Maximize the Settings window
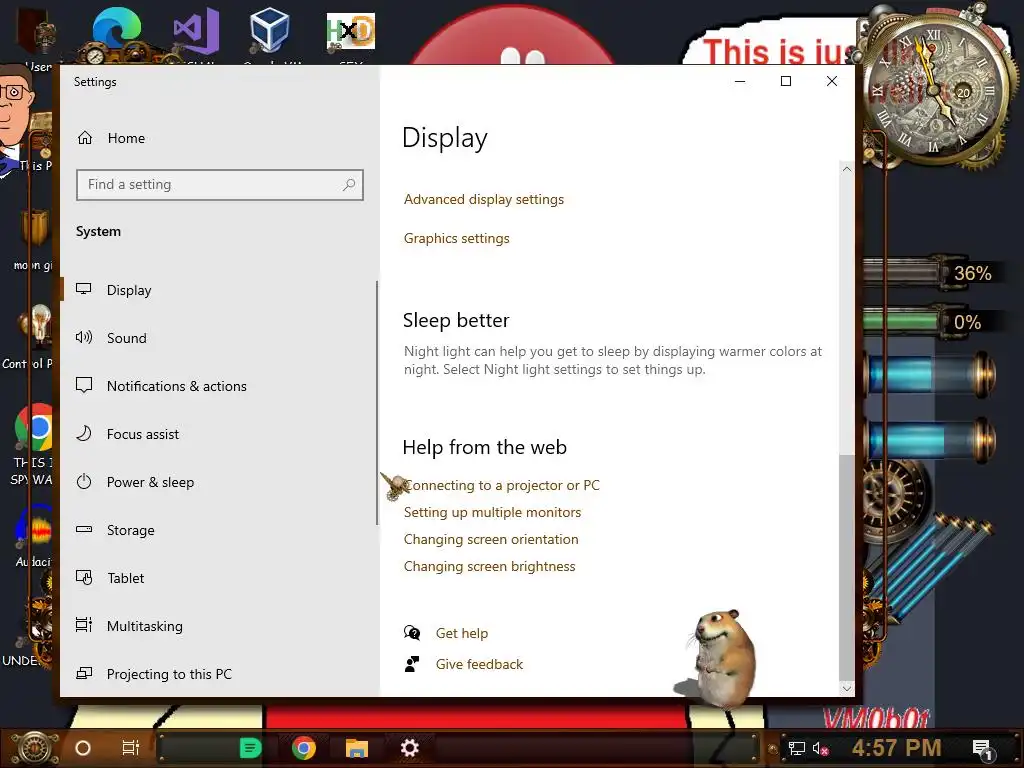1024x768 pixels. coord(786,81)
